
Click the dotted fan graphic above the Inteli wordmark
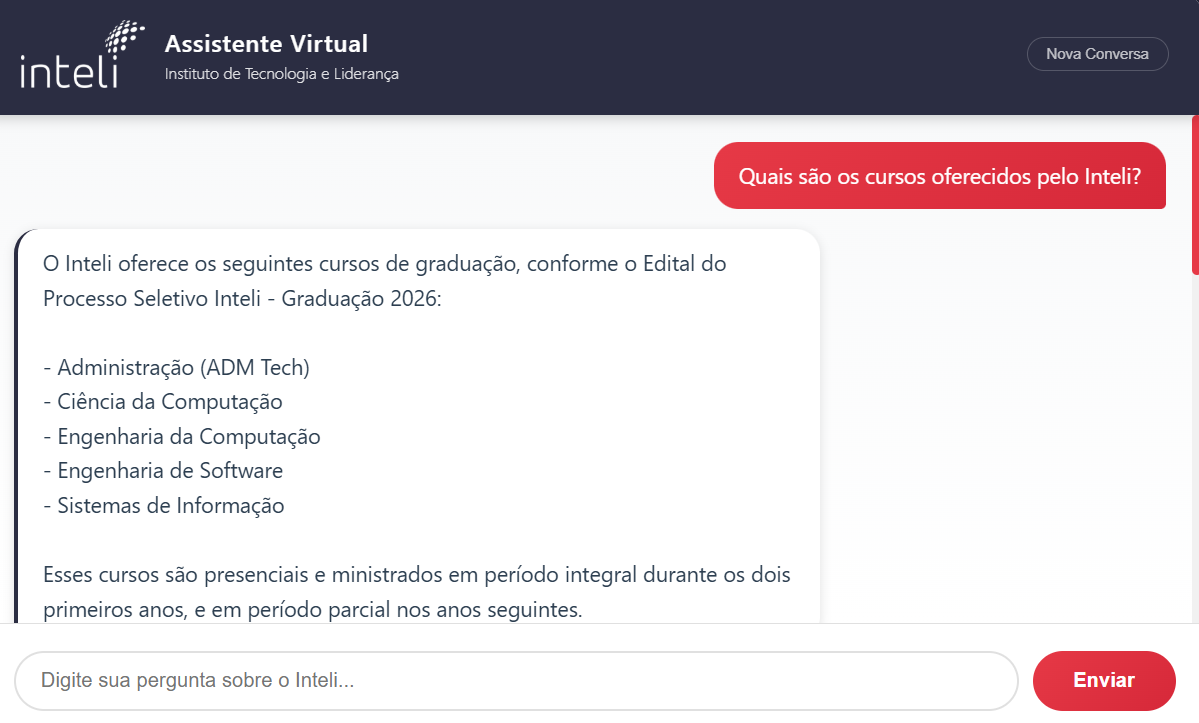(x=122, y=32)
